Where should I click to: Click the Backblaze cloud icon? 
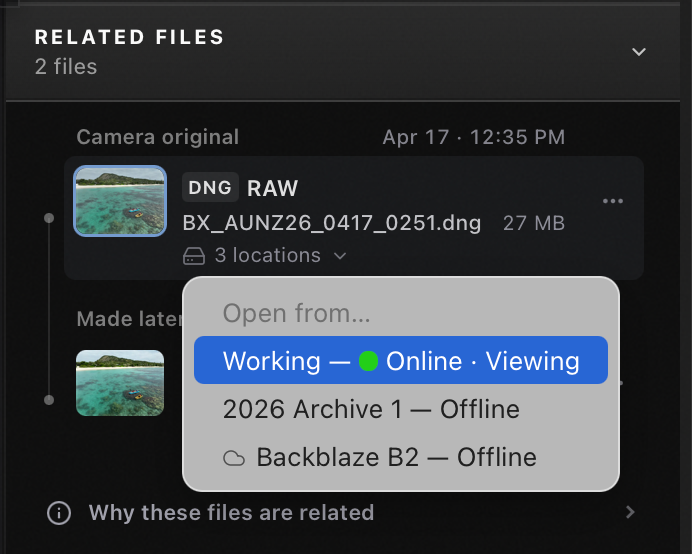pos(234,458)
